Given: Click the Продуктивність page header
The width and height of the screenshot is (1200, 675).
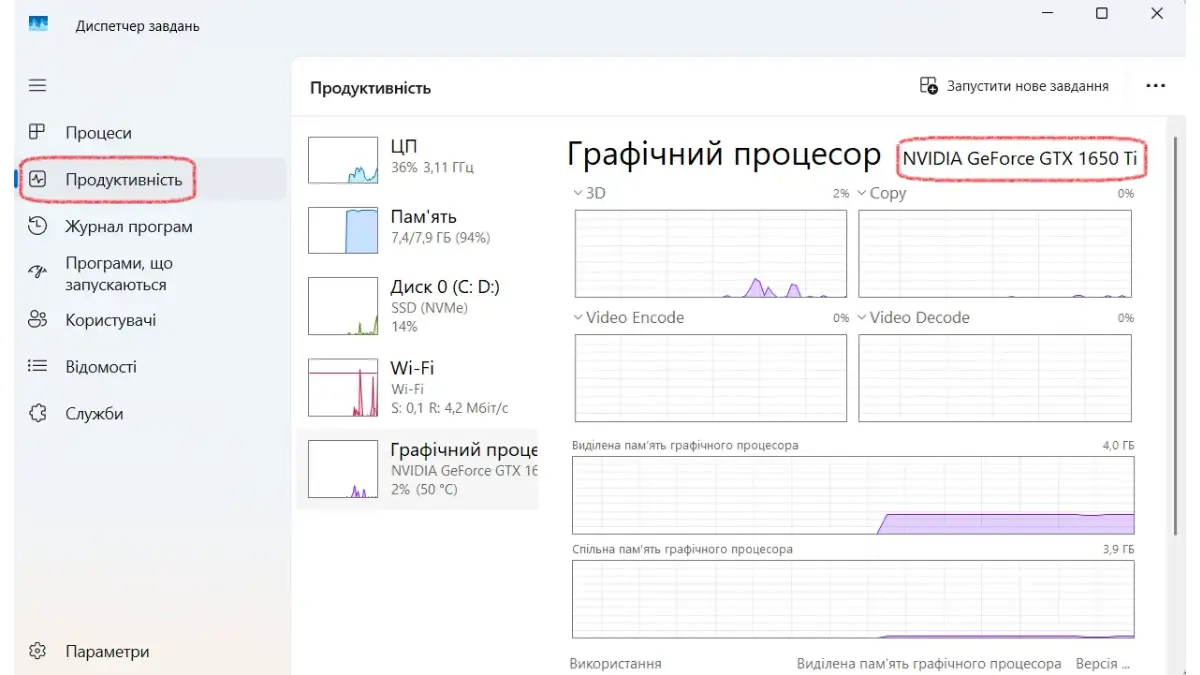Looking at the screenshot, I should (370, 88).
